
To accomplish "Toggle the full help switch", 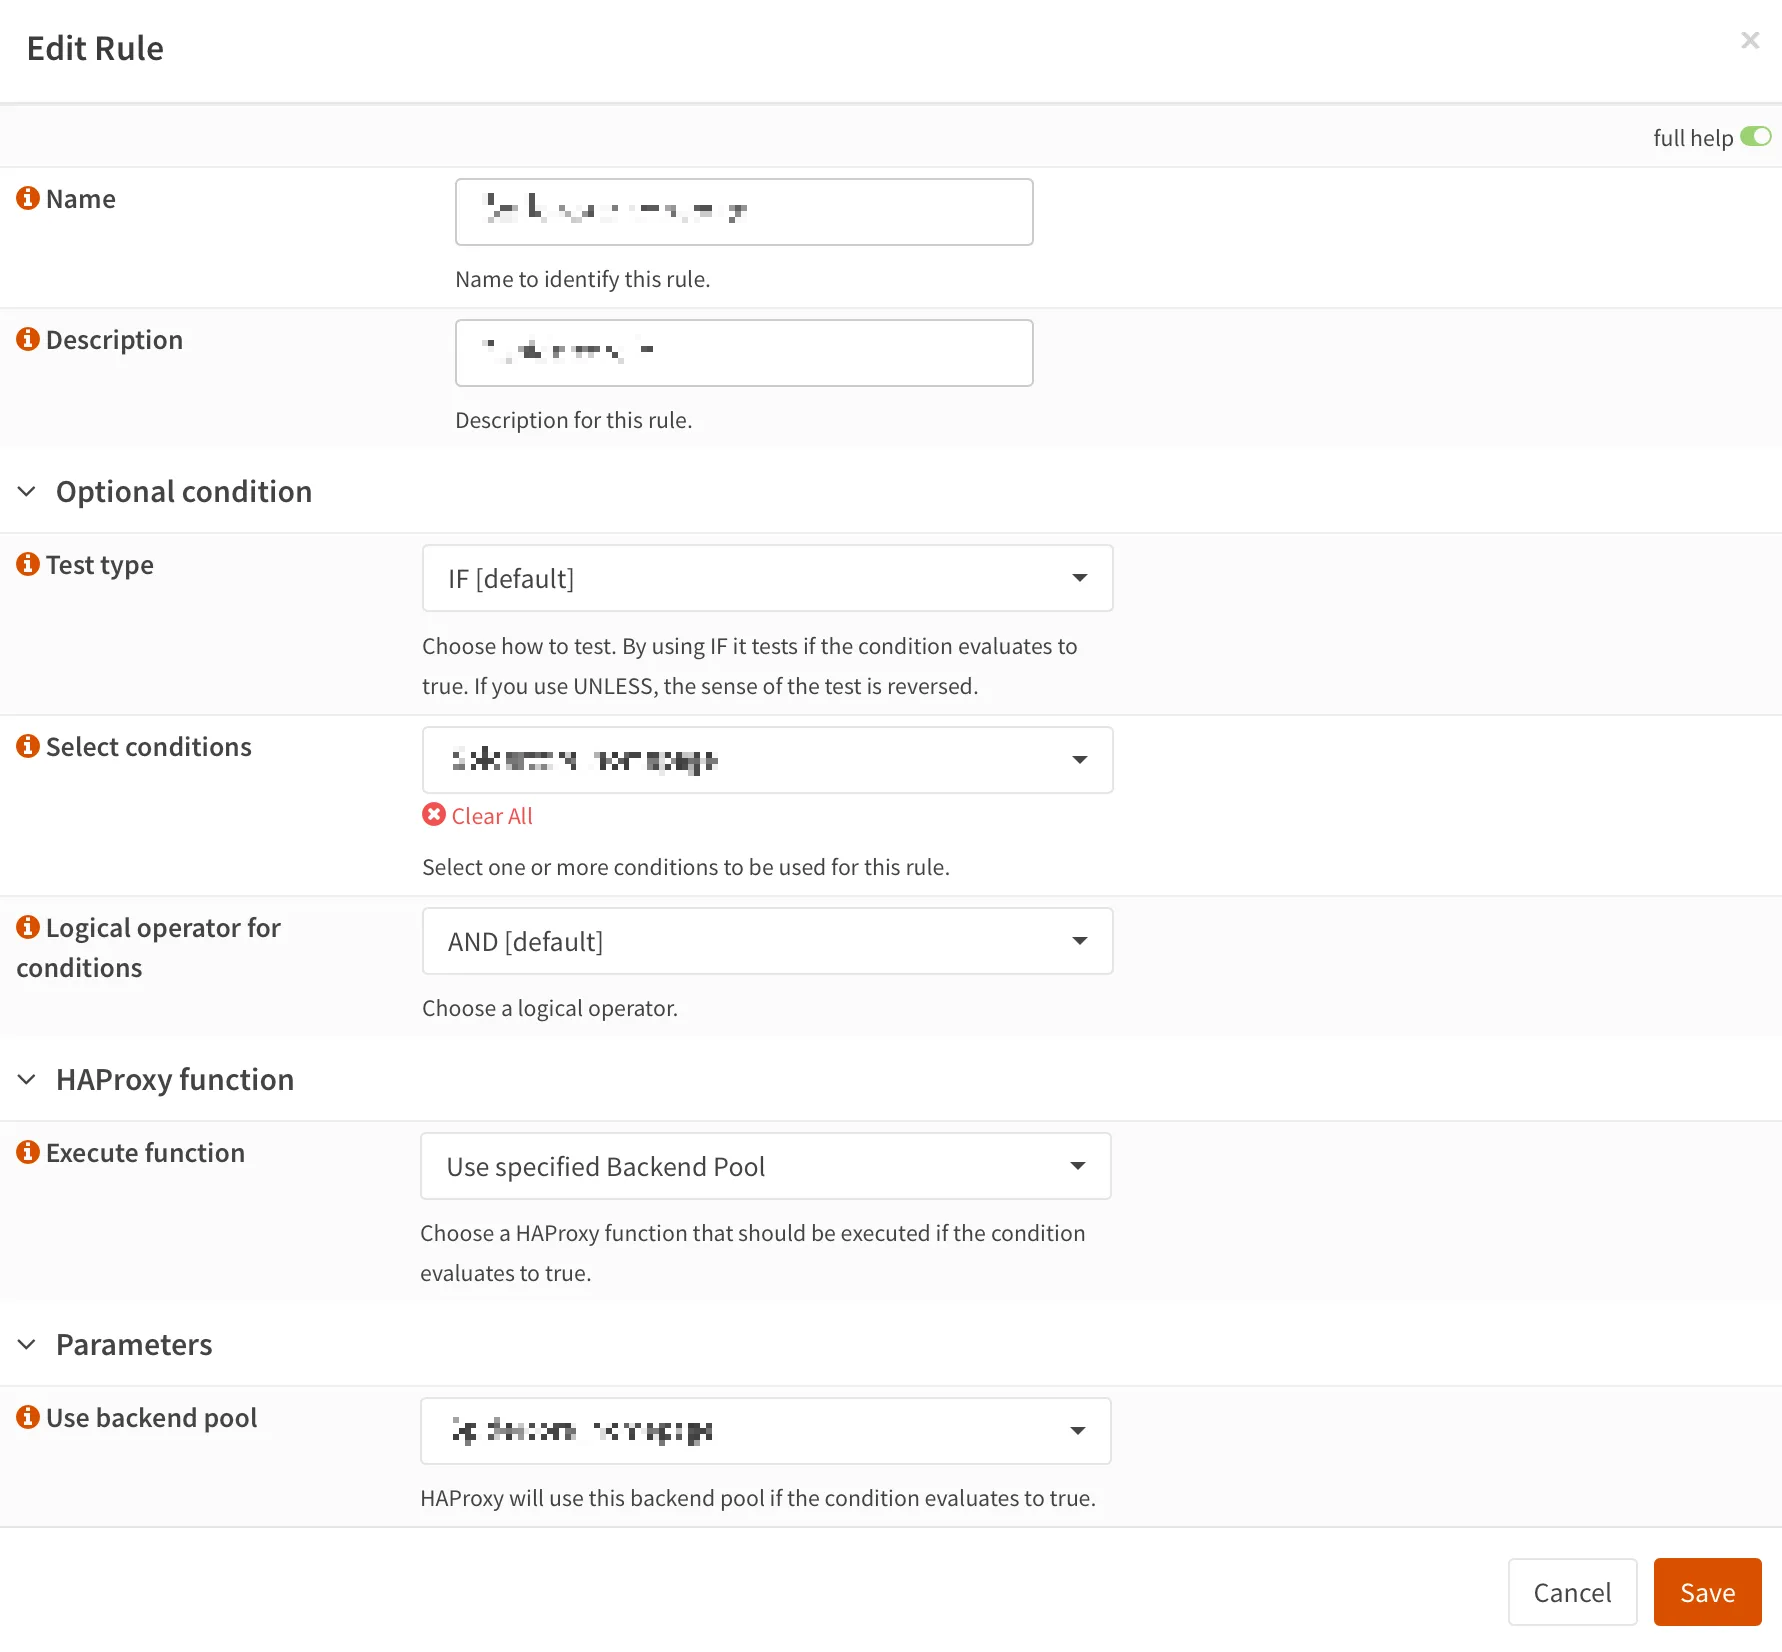I will [x=1755, y=137].
